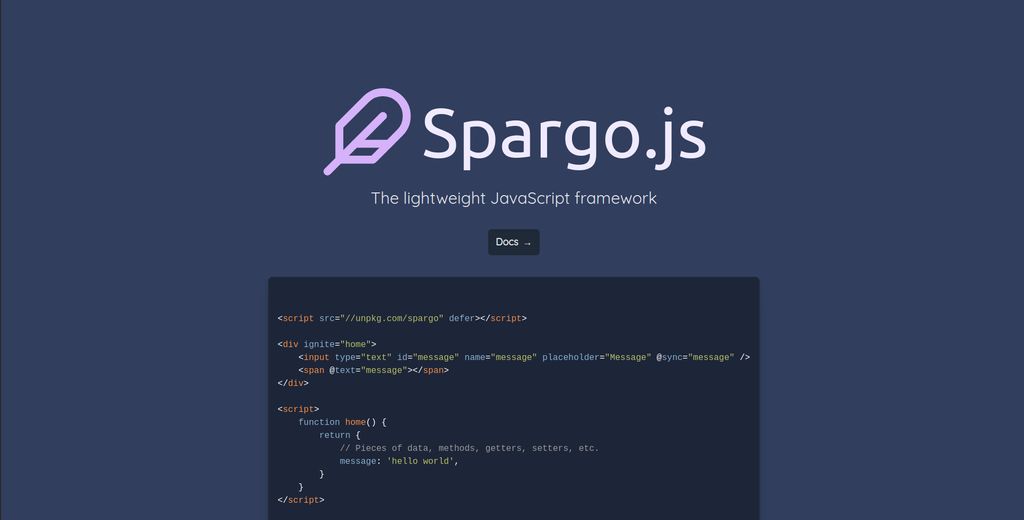Click the closing </script> tag at bottom

pos(301,500)
